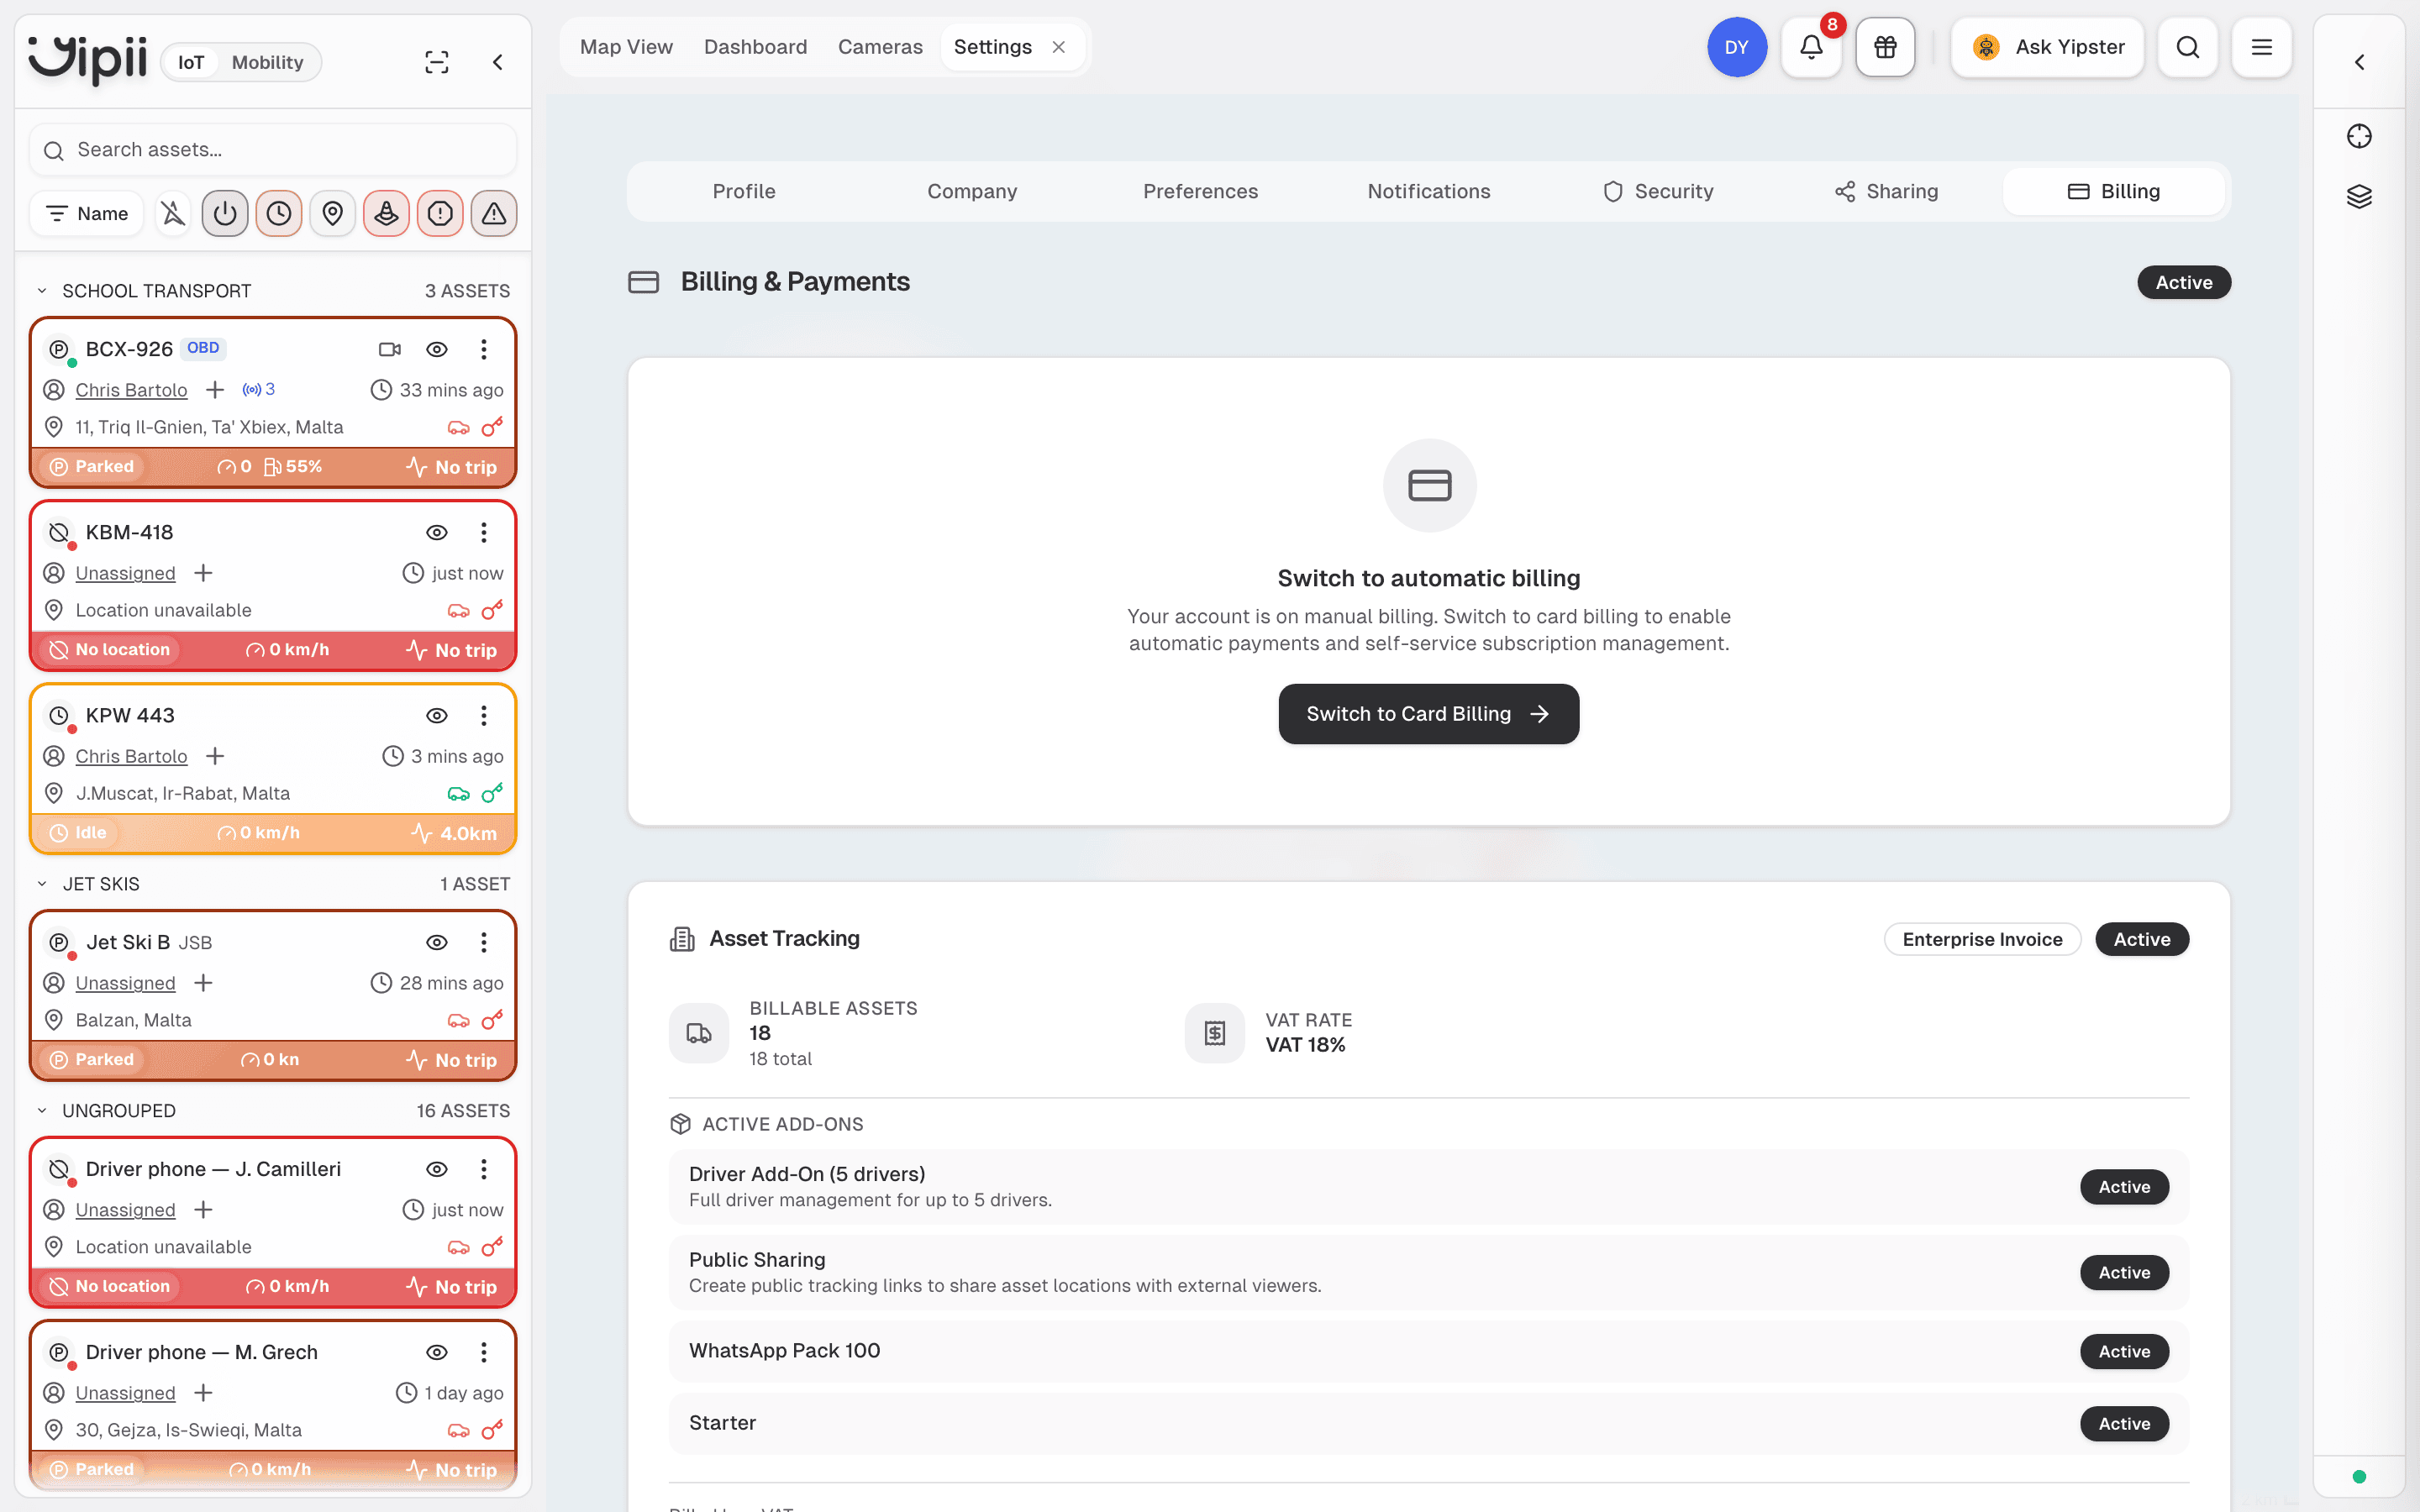The image size is (2420, 1512).
Task: Toggle the power/ignition filter
Action: [225, 213]
